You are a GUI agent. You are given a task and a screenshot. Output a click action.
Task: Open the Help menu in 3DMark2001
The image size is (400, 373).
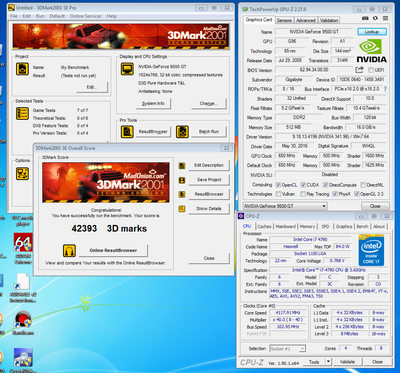(111, 16)
